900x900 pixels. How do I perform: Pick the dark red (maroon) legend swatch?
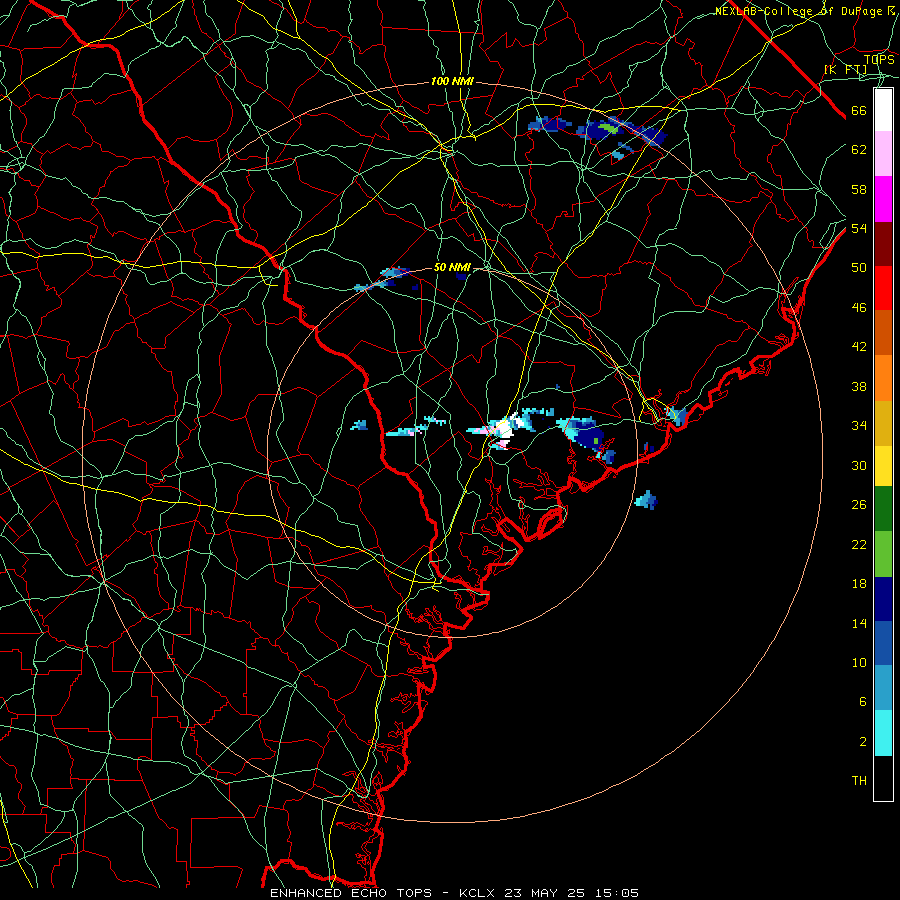[883, 244]
